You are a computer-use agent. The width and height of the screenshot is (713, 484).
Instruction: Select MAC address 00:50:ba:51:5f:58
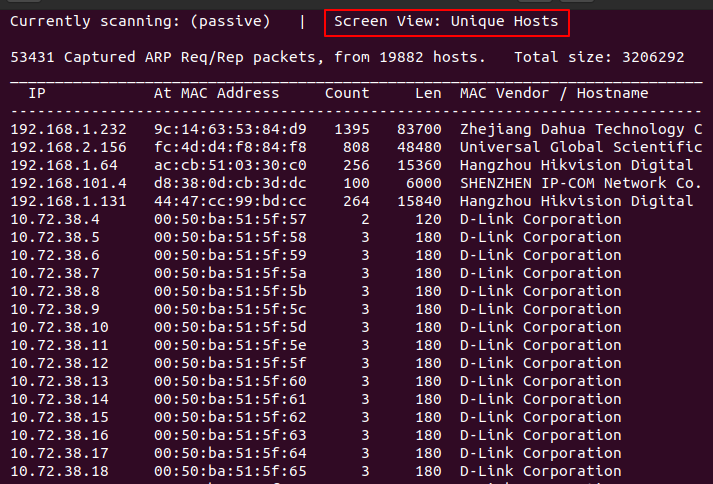pyautogui.click(x=230, y=237)
